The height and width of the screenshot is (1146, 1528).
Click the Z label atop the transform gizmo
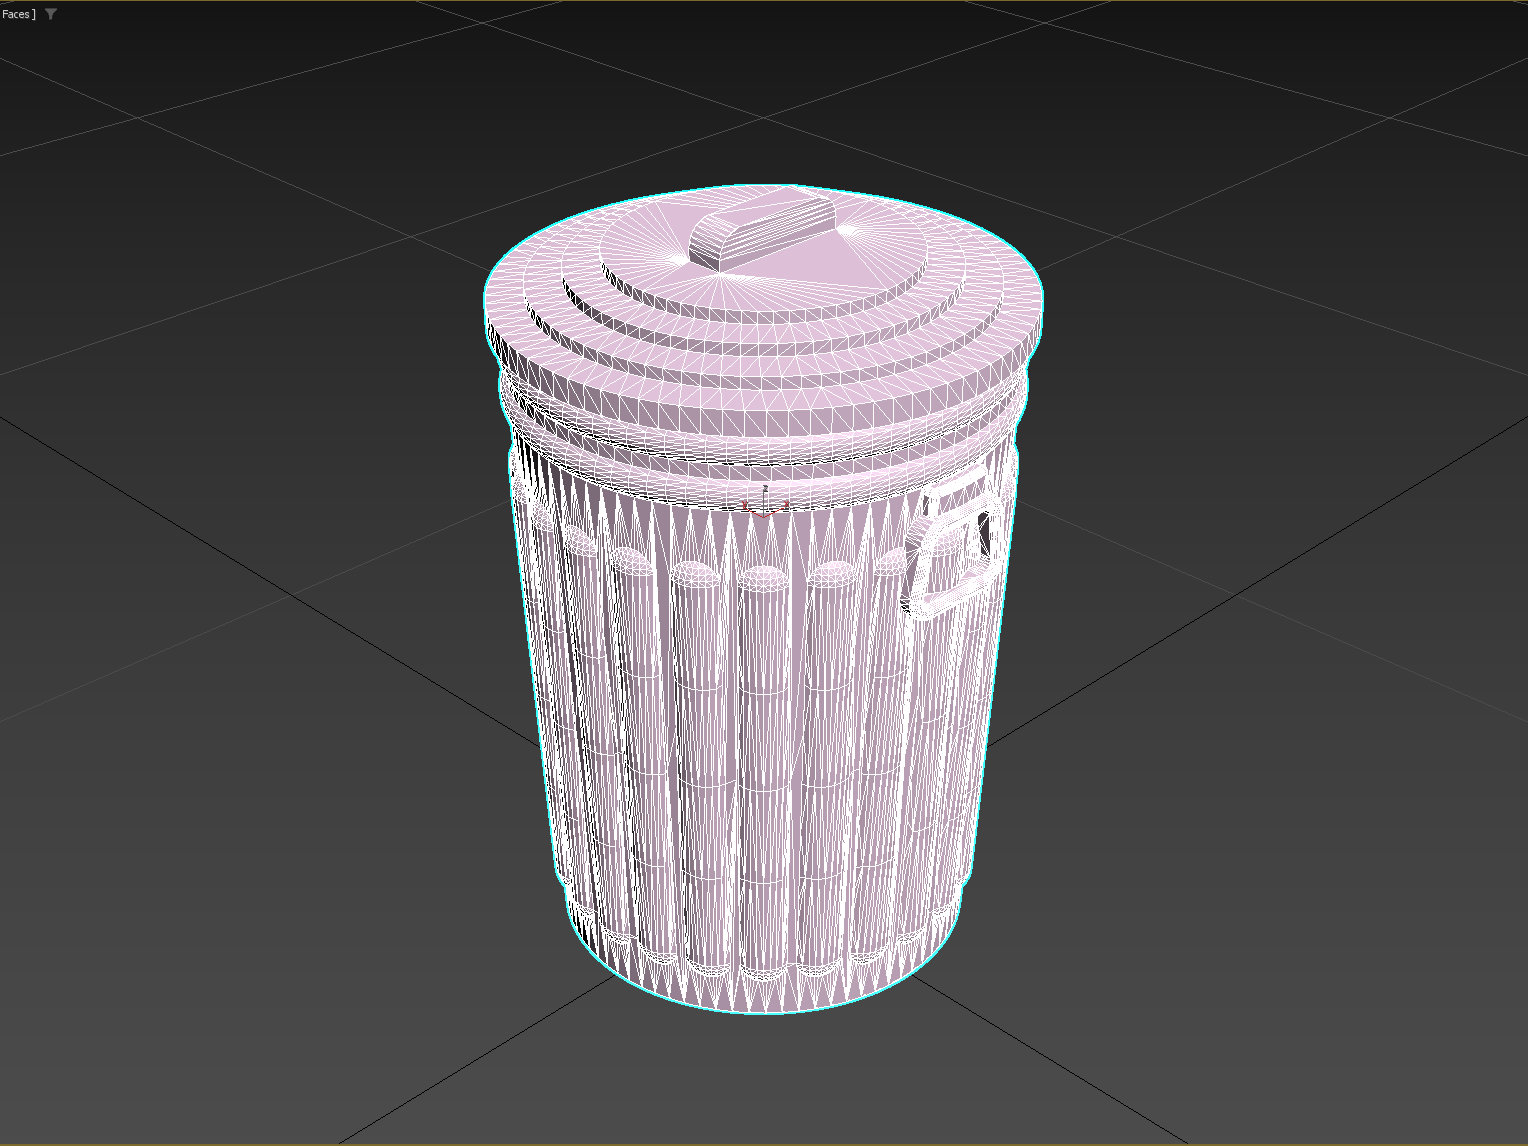coord(766,487)
